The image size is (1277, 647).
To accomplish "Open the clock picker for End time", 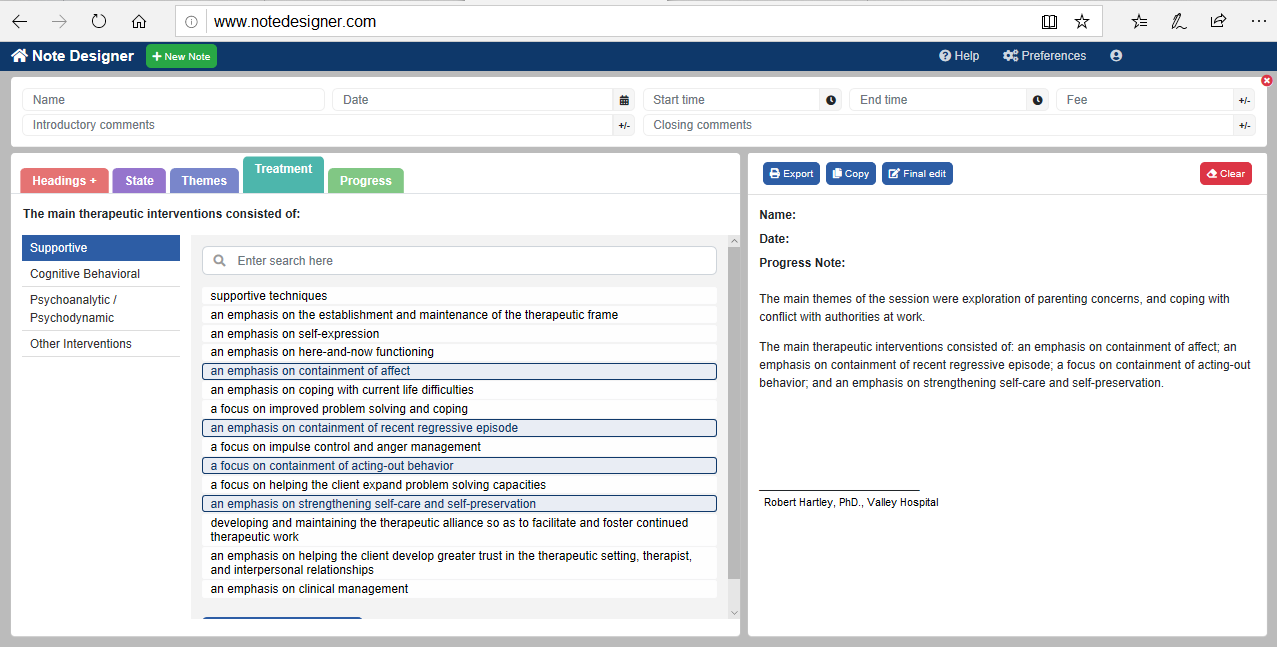I will [x=1037, y=100].
